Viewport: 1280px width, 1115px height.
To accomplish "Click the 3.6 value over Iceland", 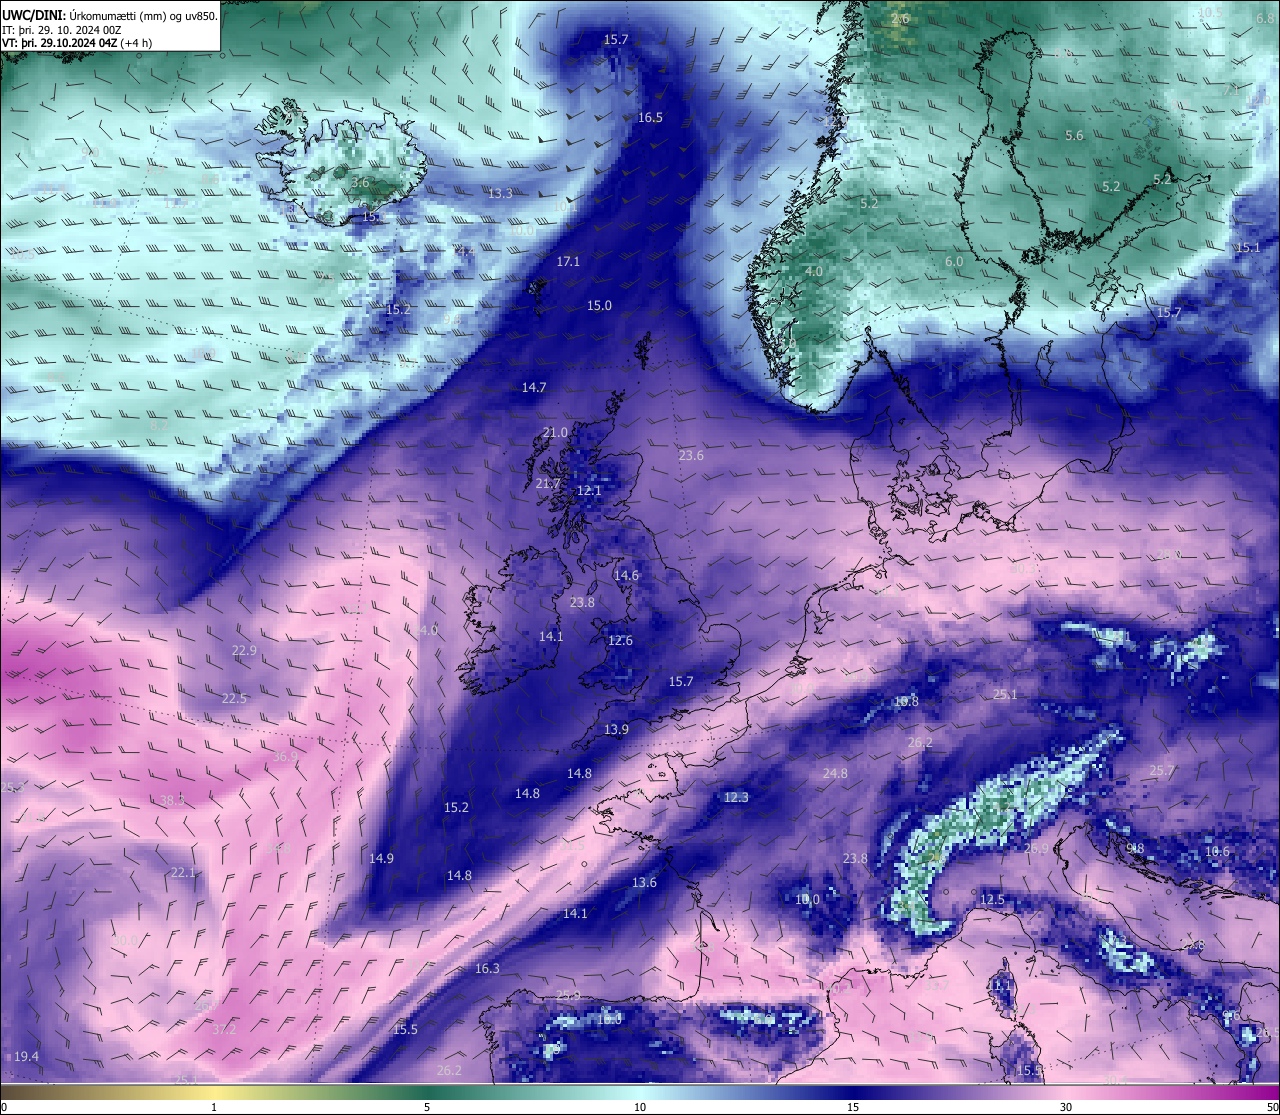I will point(360,183).
